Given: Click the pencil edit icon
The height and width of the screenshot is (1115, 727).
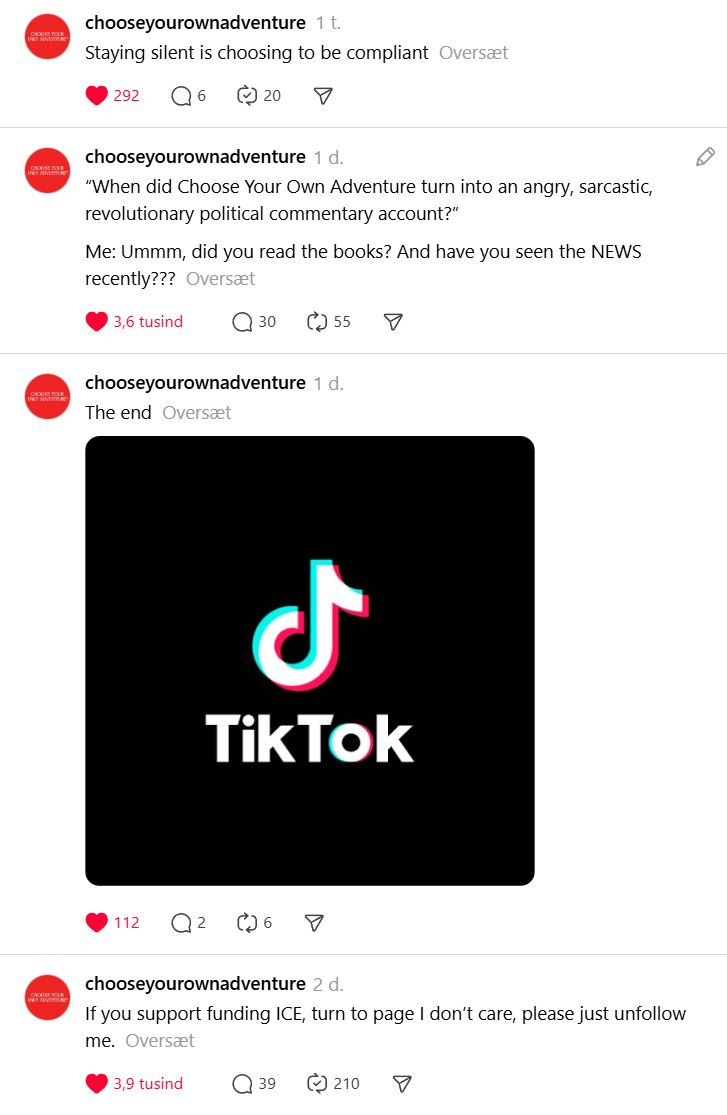Looking at the screenshot, I should point(705,157).
